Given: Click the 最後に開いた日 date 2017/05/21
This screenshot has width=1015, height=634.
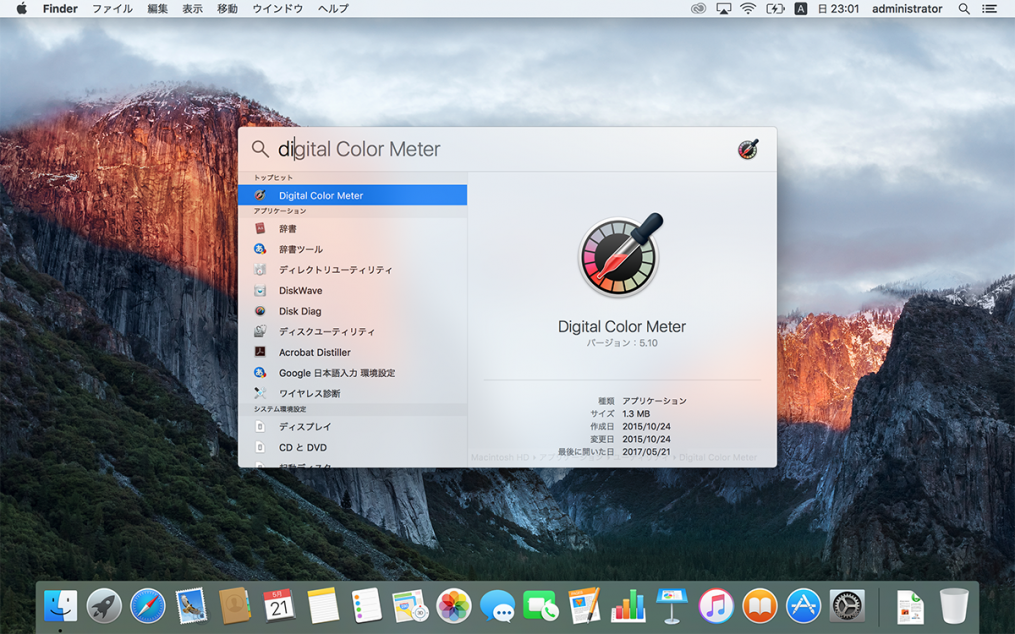Looking at the screenshot, I should (646, 452).
